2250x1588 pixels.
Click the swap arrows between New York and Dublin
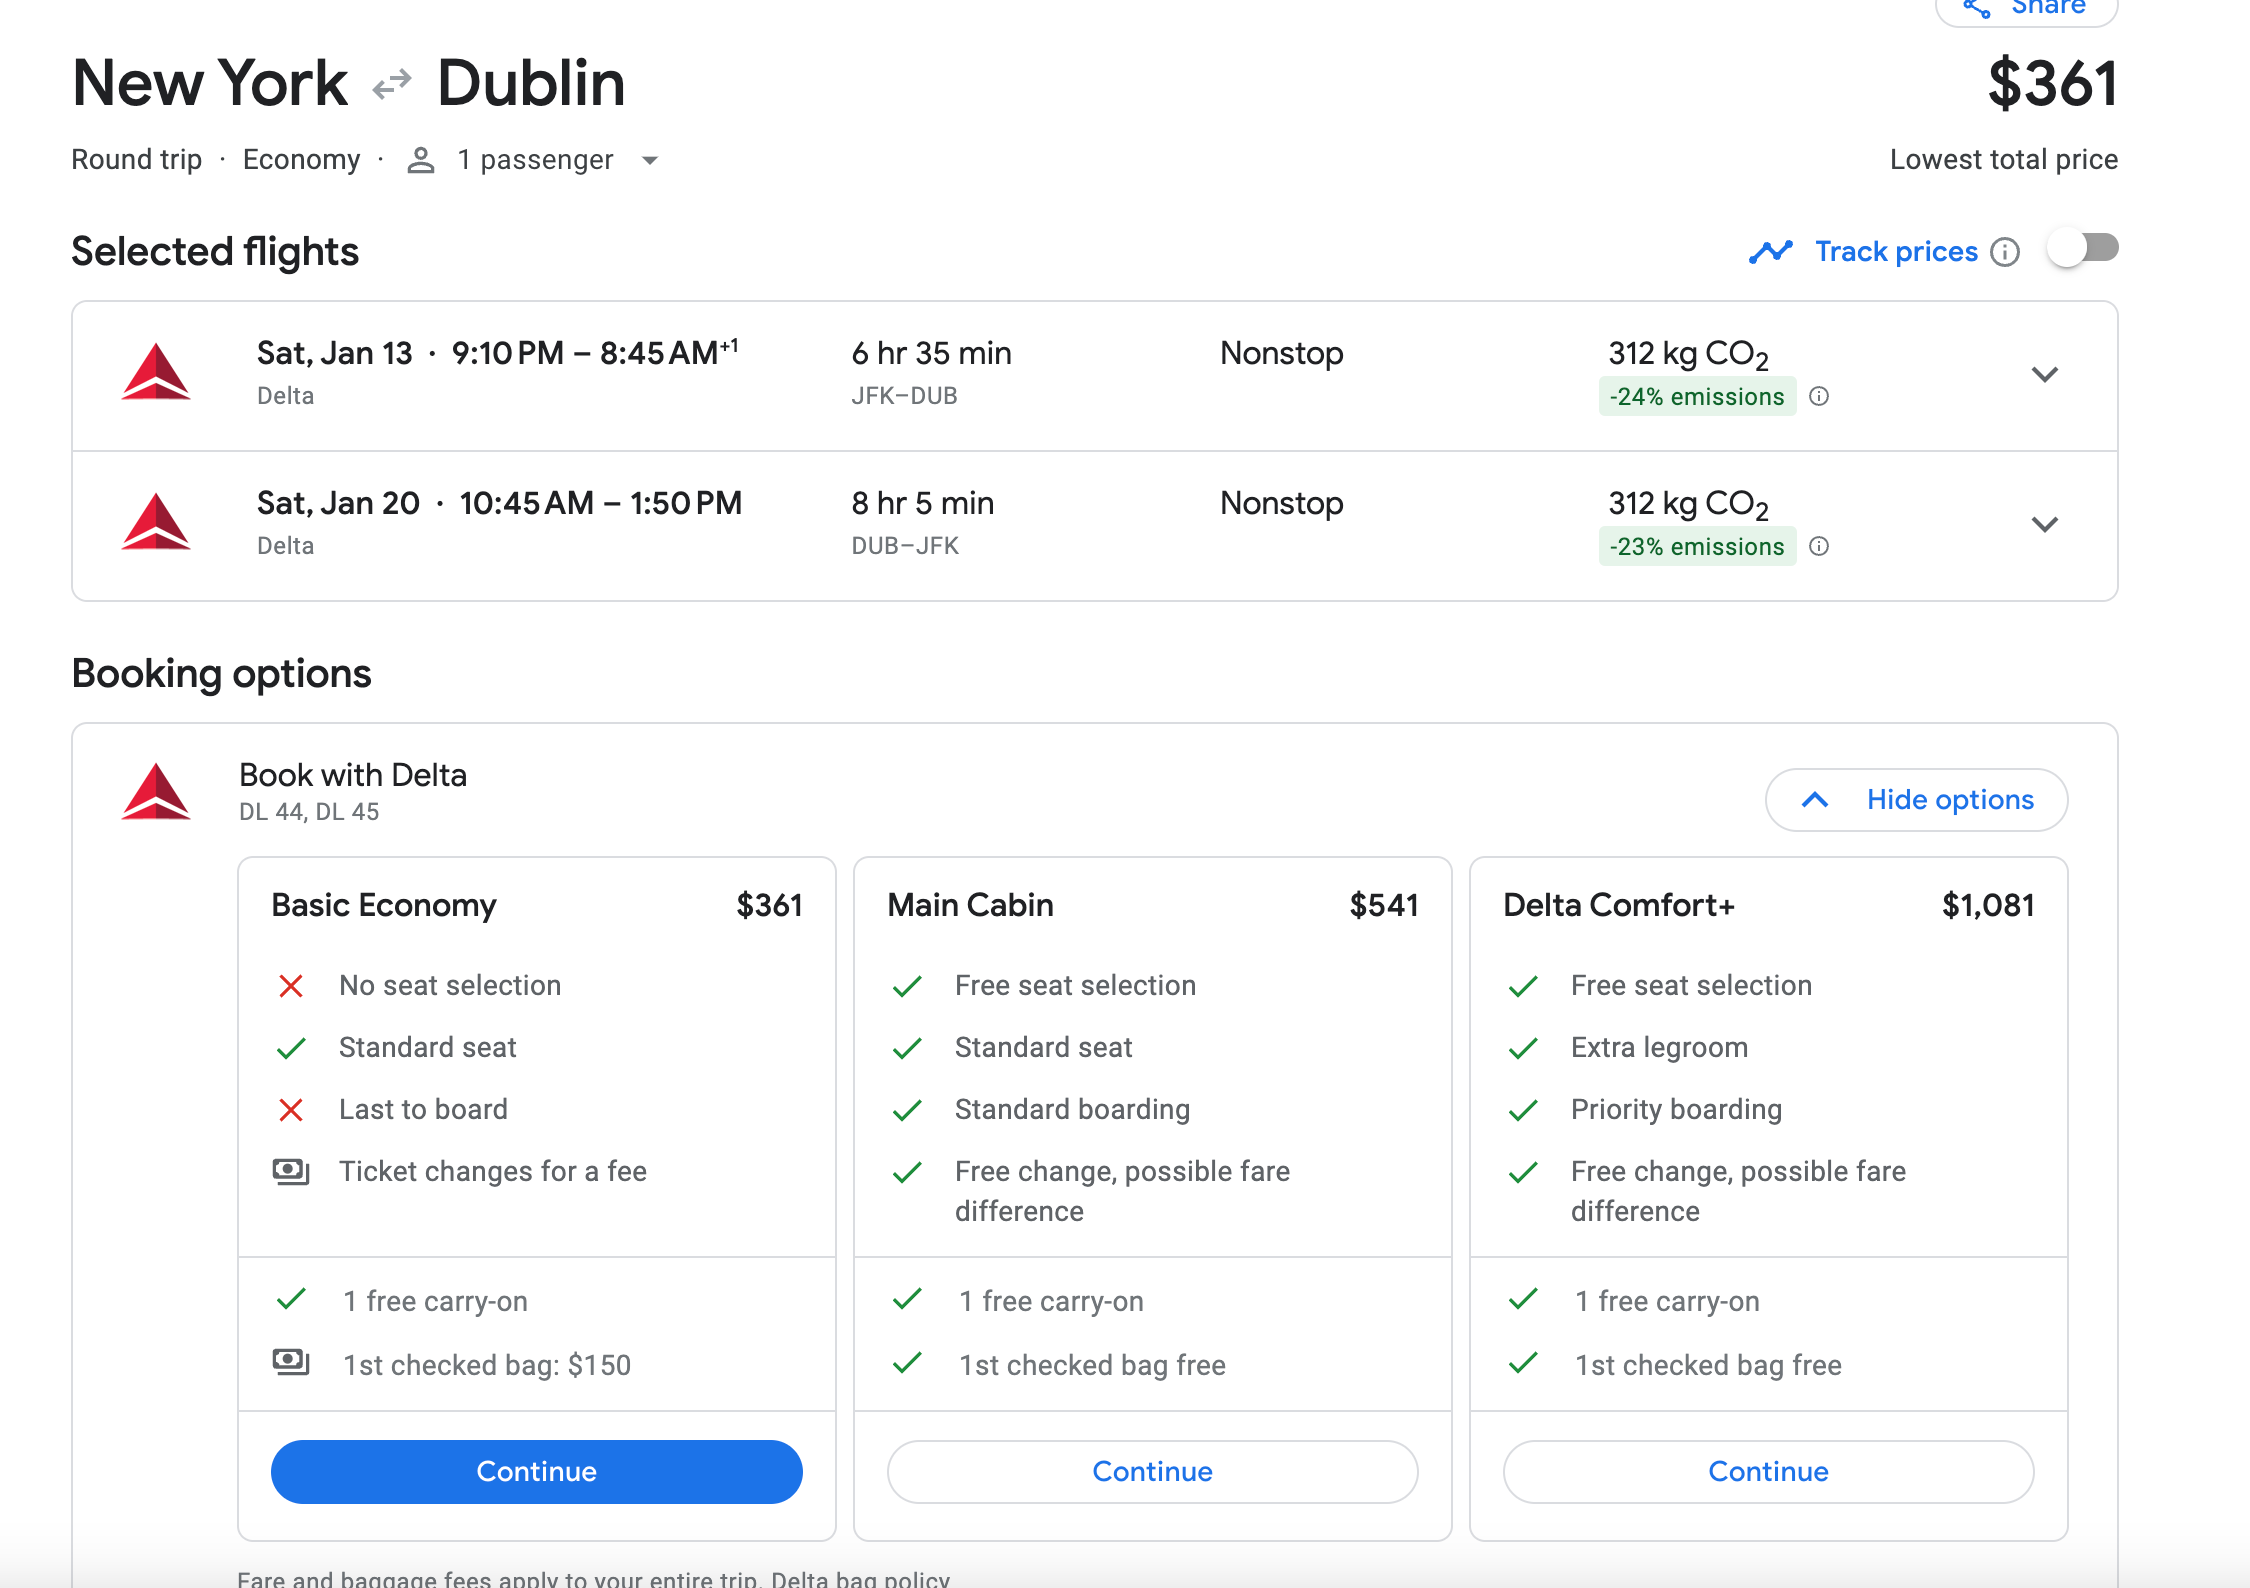point(392,85)
